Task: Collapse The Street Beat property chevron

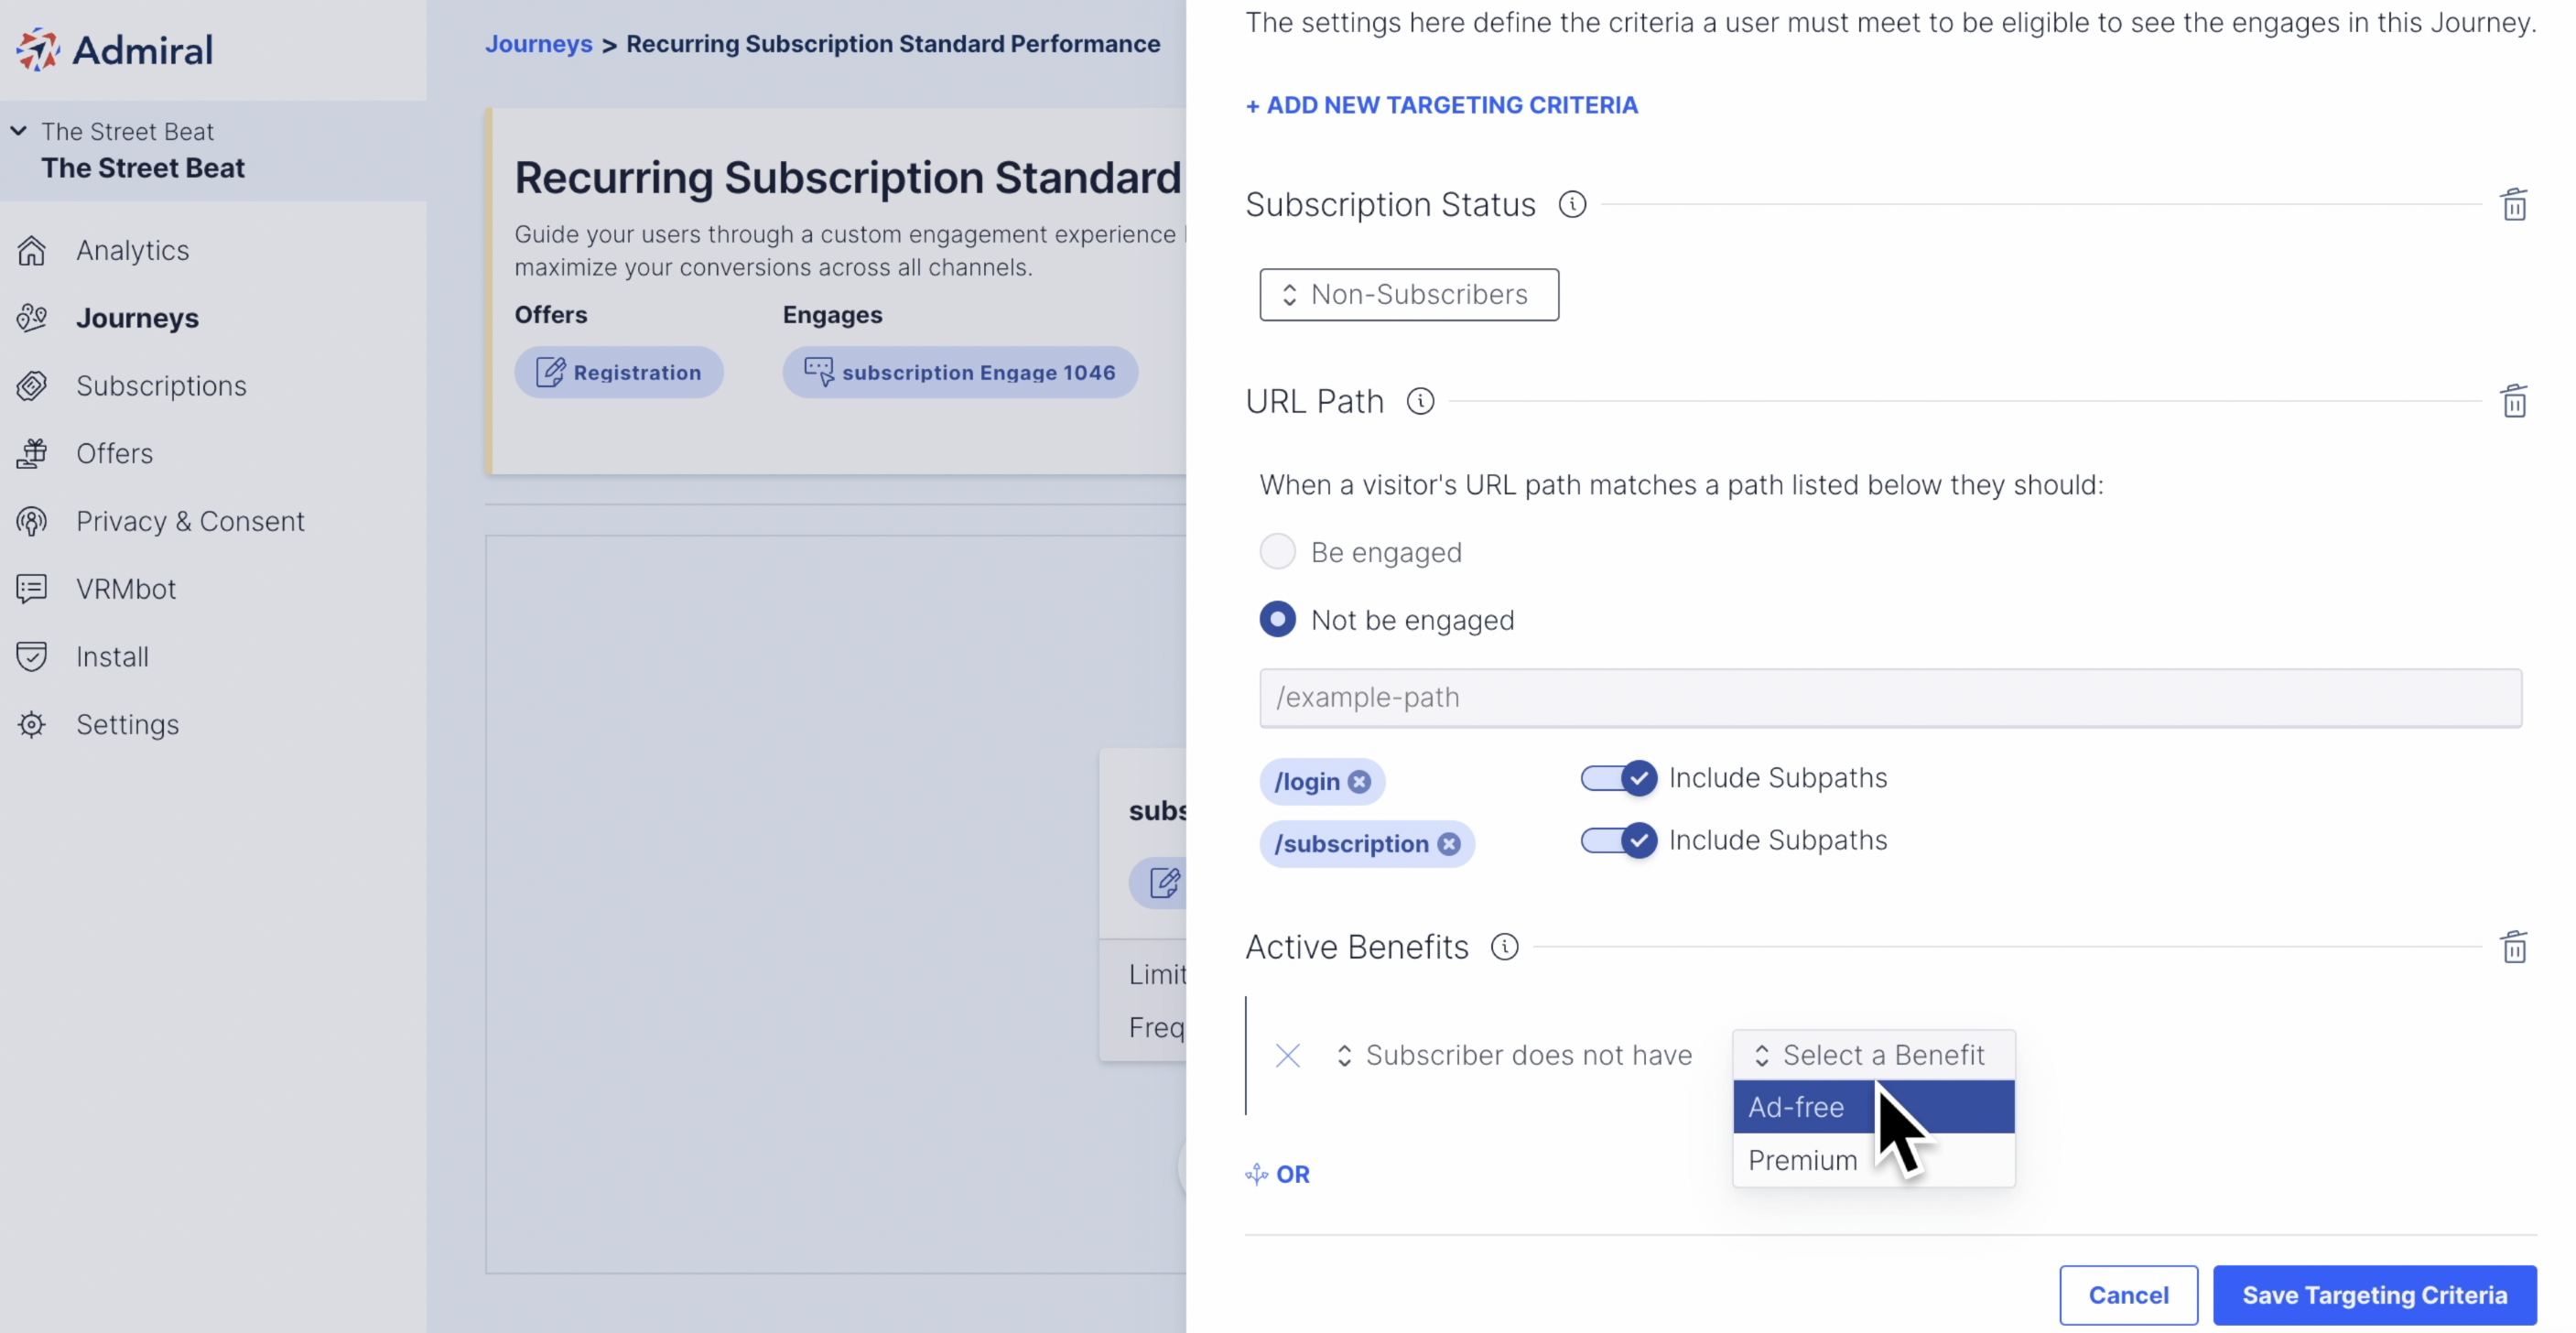Action: click(19, 130)
